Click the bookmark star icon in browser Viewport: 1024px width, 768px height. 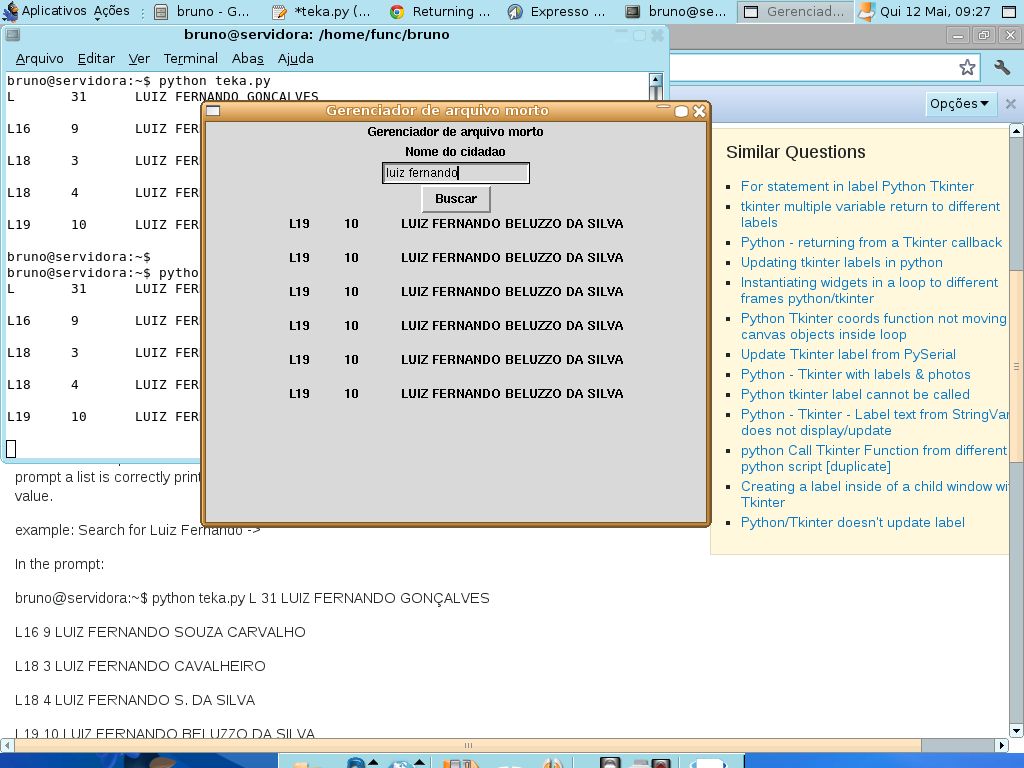coord(967,67)
